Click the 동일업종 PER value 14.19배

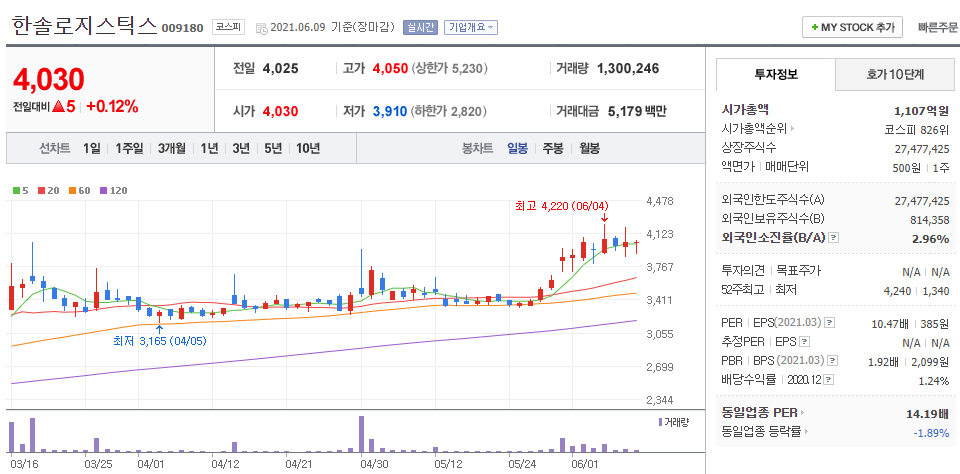pyautogui.click(x=928, y=413)
